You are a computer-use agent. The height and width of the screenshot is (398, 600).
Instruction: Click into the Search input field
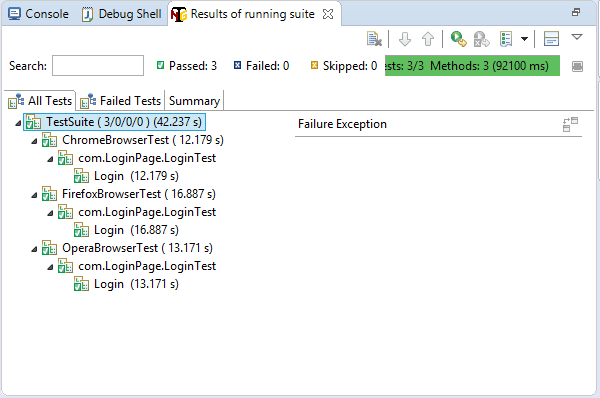tap(98, 66)
